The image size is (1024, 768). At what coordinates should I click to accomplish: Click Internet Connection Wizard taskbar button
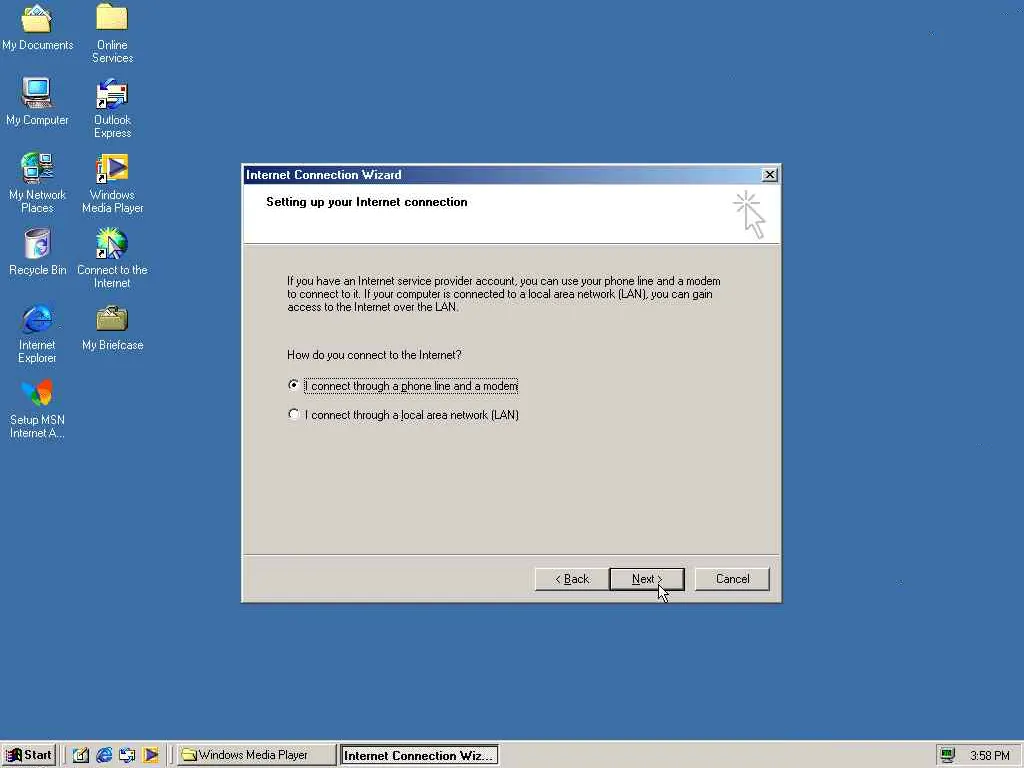point(419,755)
